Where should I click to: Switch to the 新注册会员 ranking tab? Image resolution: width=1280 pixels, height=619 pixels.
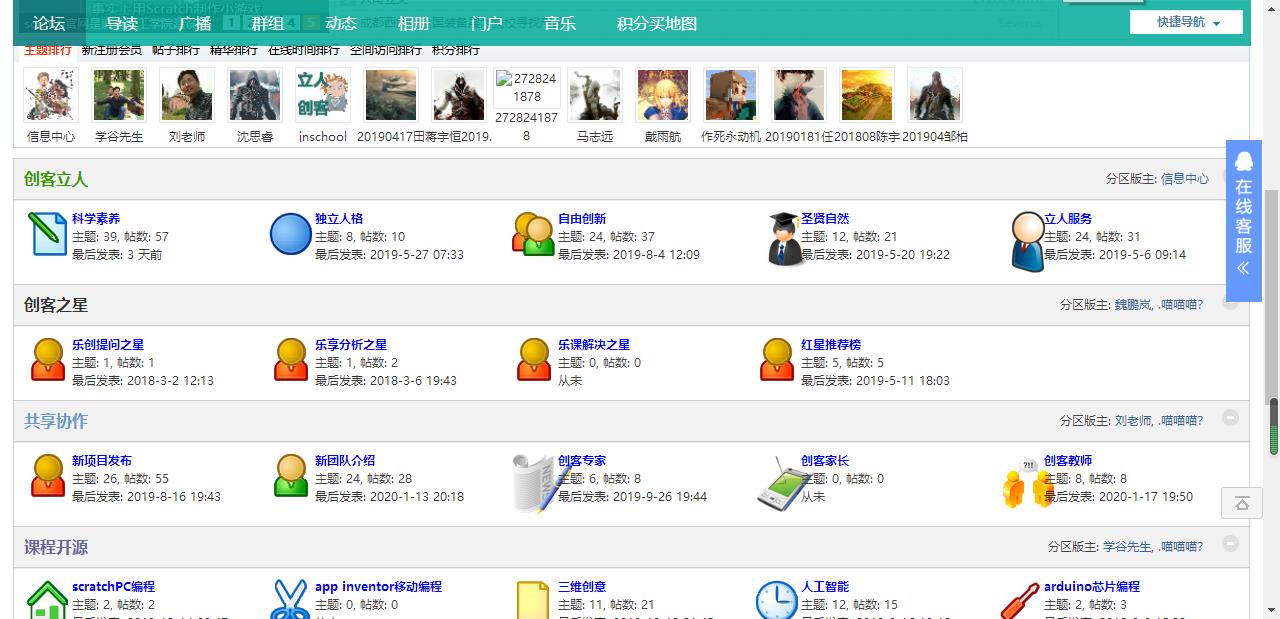(x=112, y=50)
